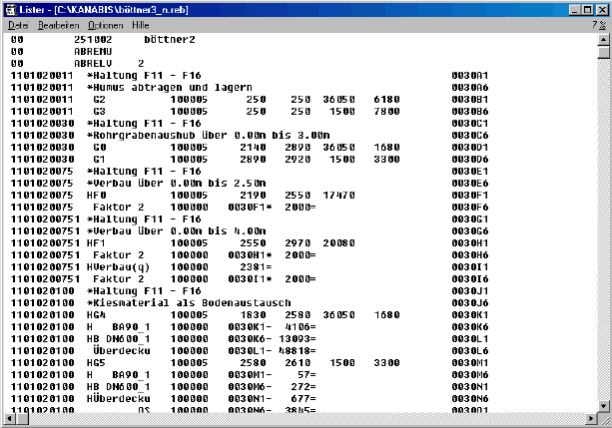
Task: Click value '20080' in HF1 row
Action: pos(339,243)
